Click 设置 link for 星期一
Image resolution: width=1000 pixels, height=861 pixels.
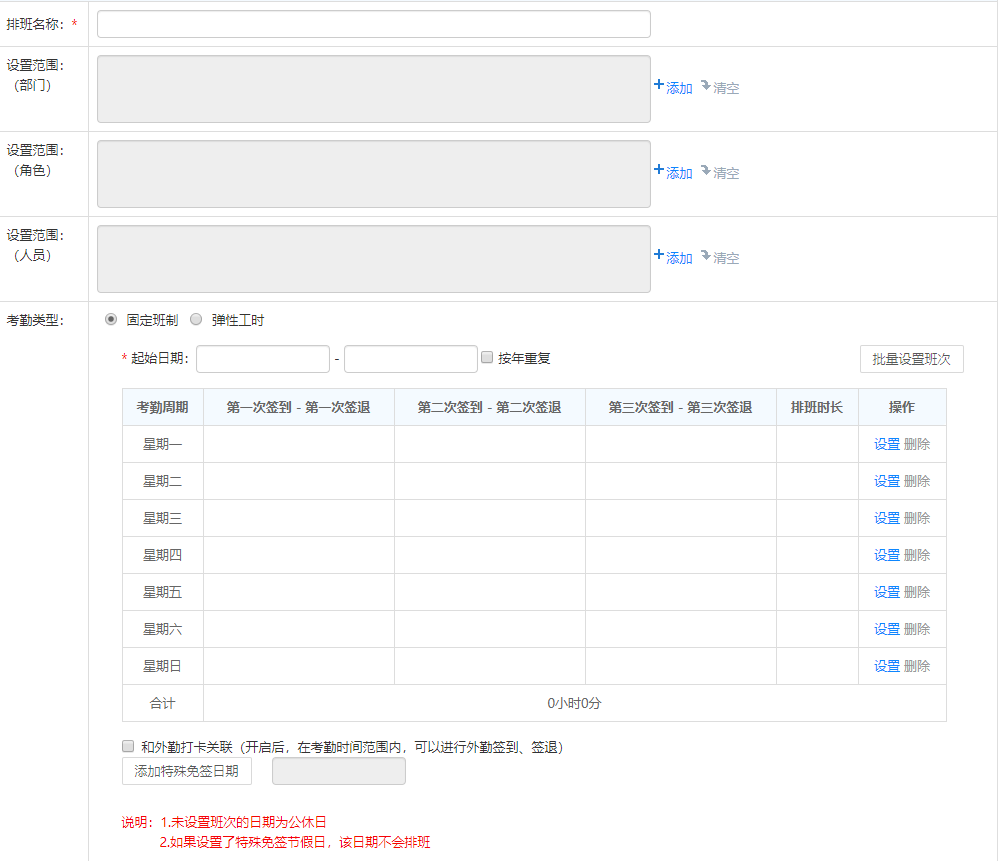point(886,444)
